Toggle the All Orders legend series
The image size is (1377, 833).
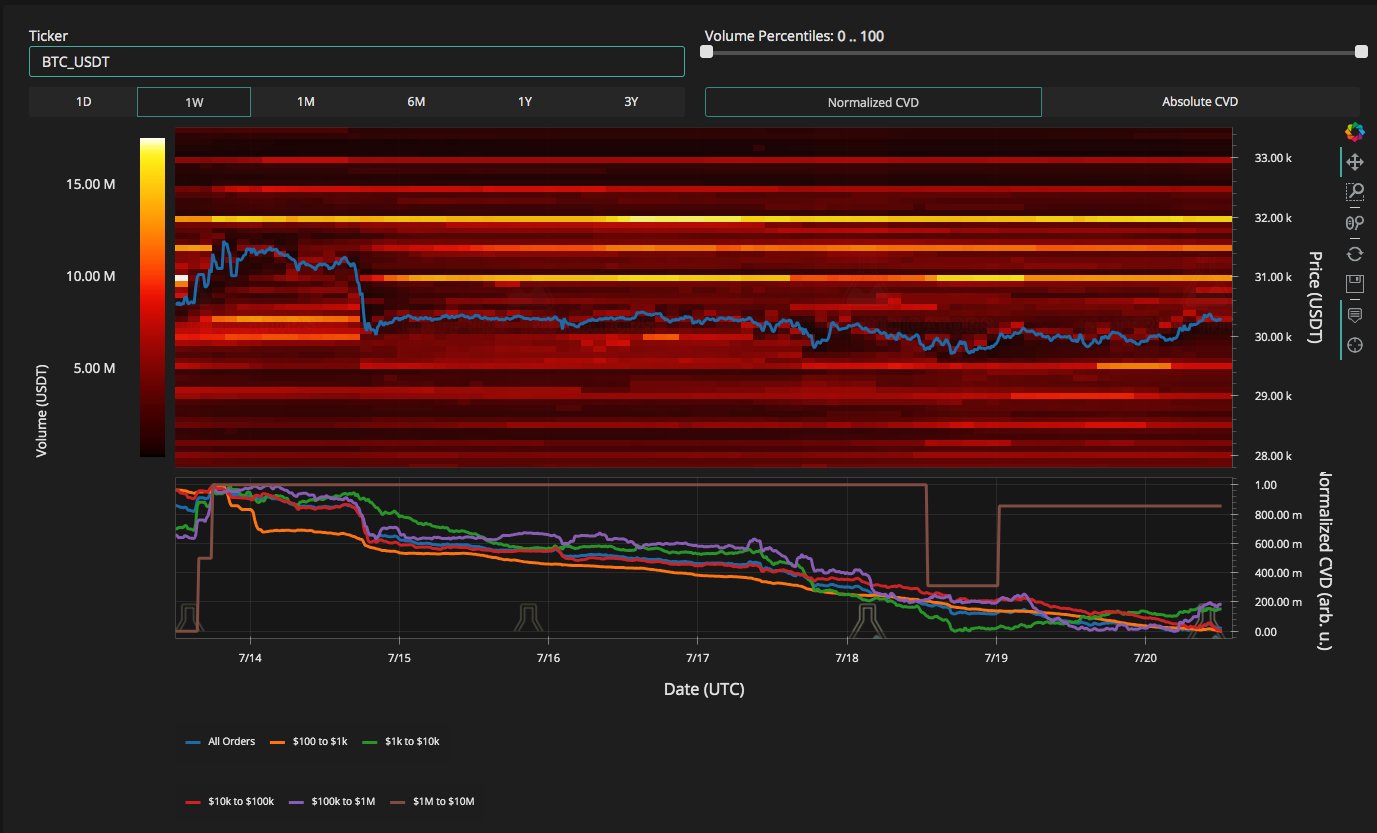point(221,741)
